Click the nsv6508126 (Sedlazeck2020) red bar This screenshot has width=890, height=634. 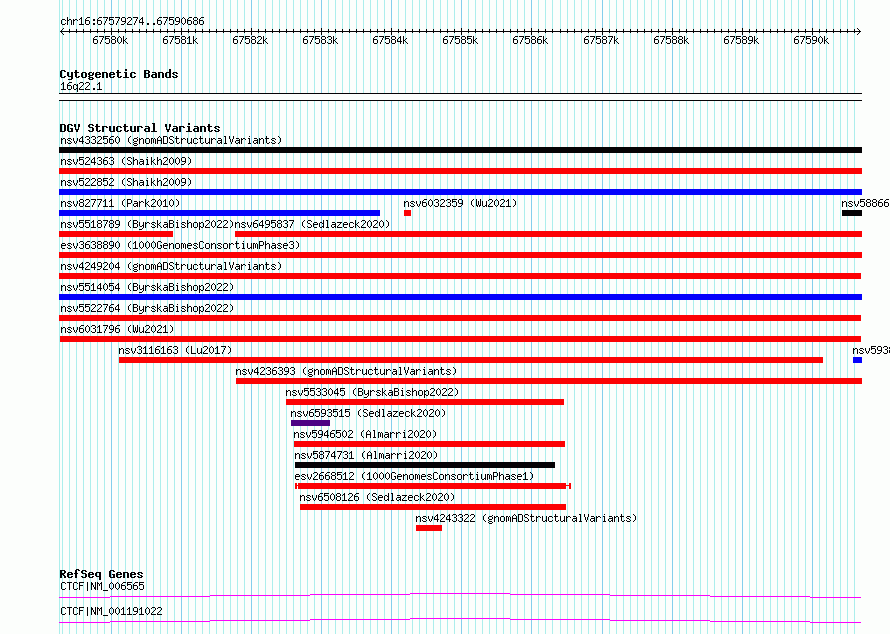[433, 507]
